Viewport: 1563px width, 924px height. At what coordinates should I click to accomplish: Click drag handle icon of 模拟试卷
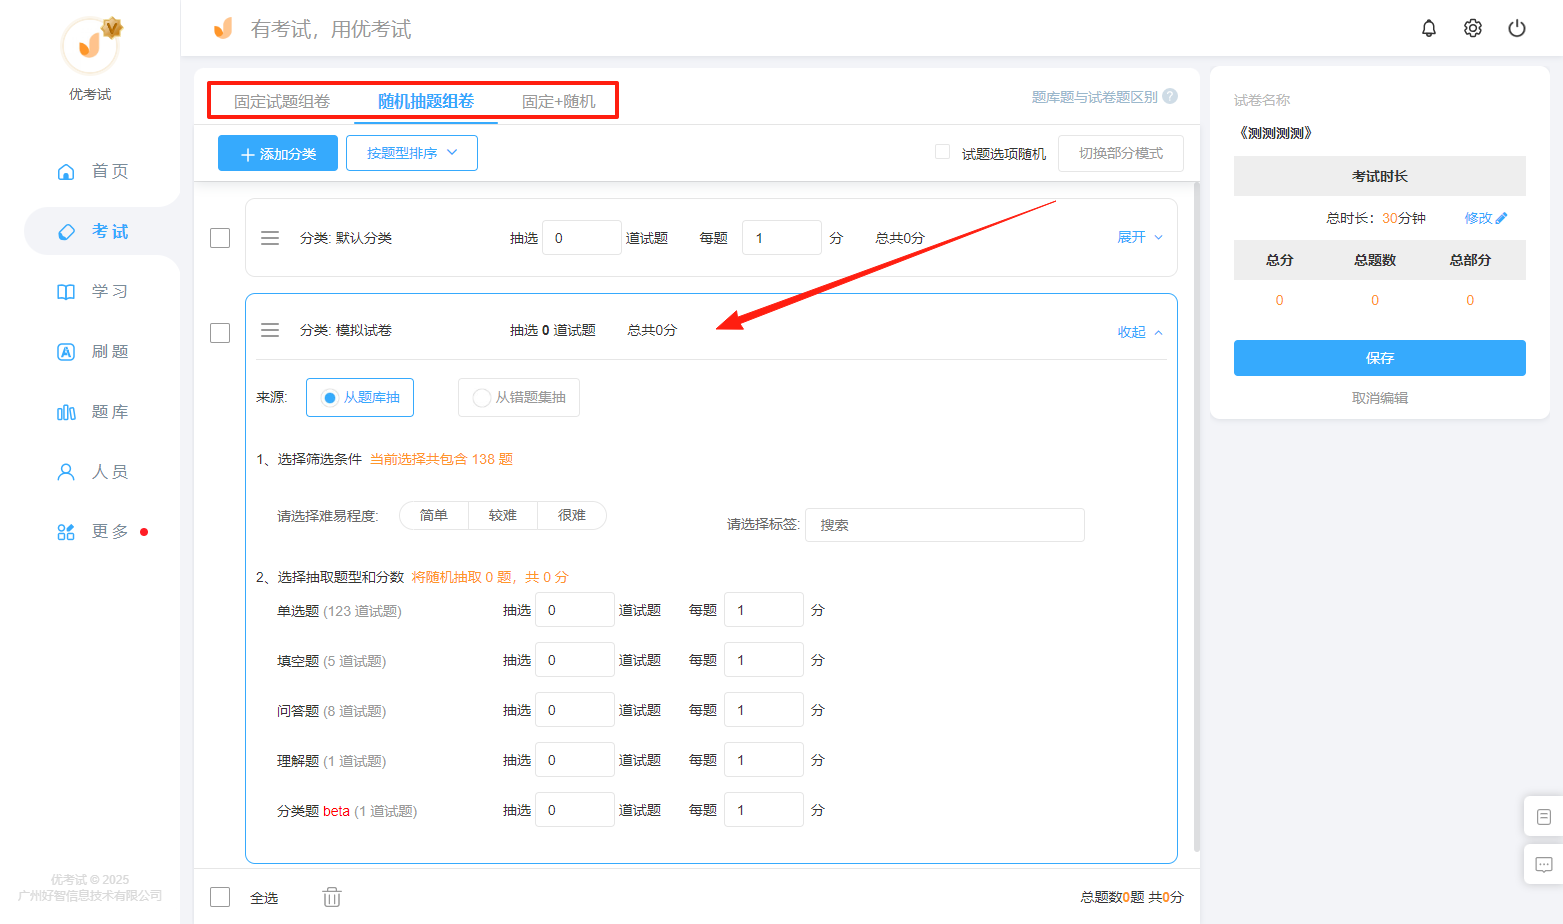tap(270, 330)
